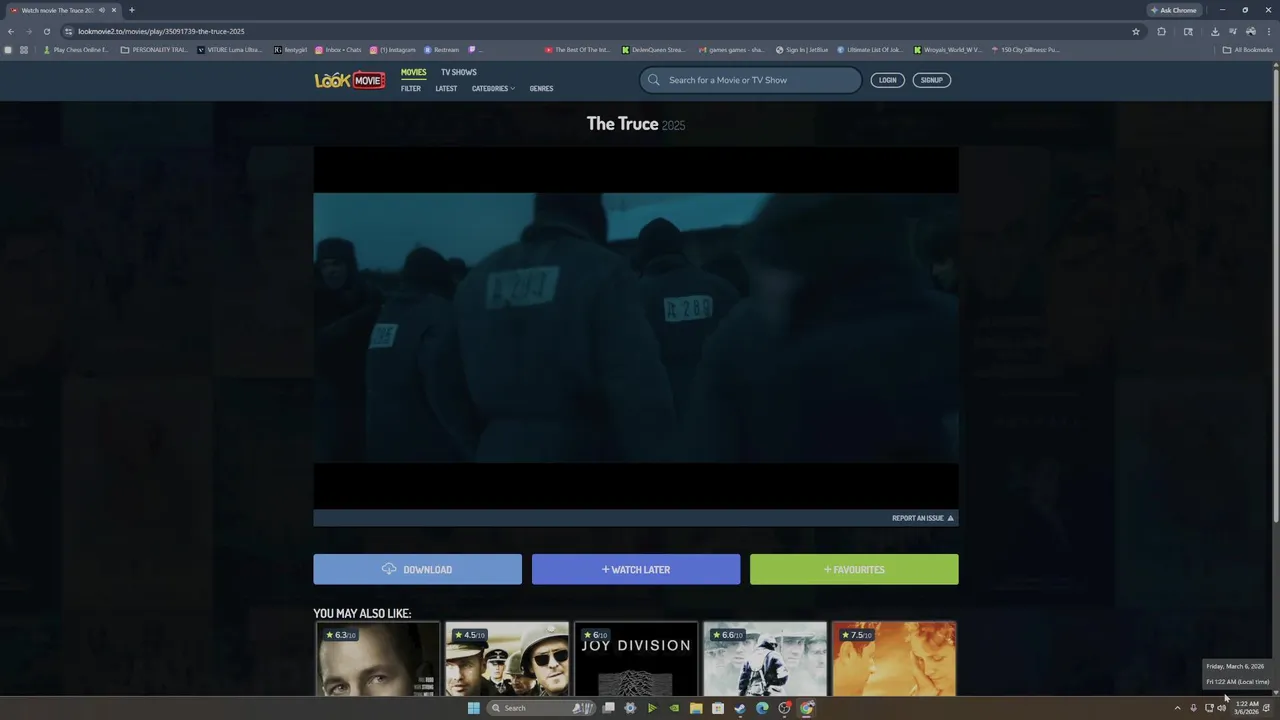Click The Truce movie title
This screenshot has height=720, width=1280.
pos(622,124)
